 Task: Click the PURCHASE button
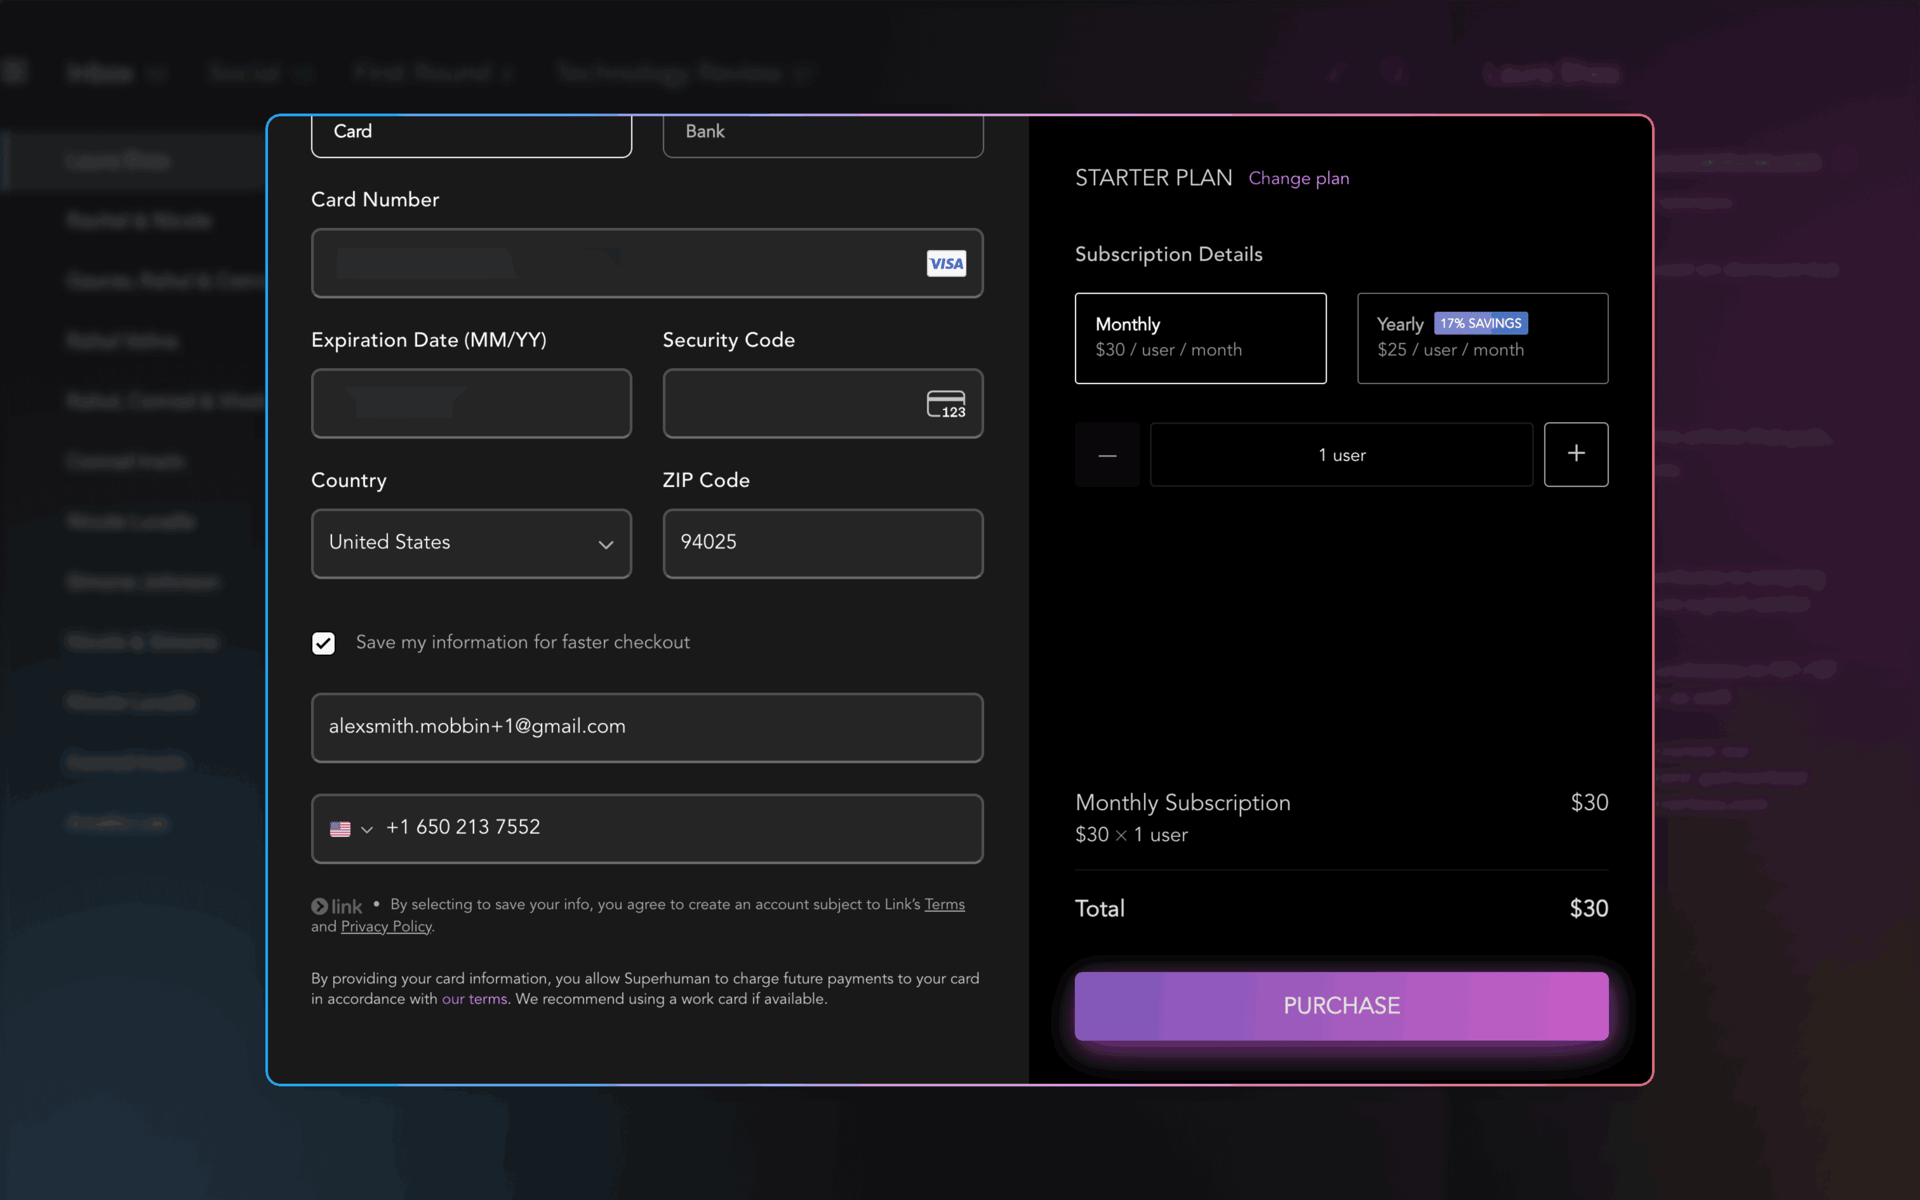click(x=1341, y=1006)
